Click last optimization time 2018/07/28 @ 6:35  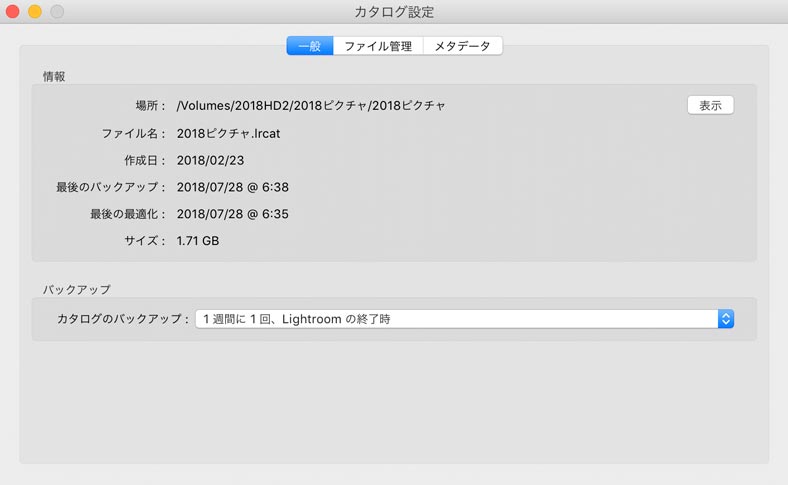(233, 214)
